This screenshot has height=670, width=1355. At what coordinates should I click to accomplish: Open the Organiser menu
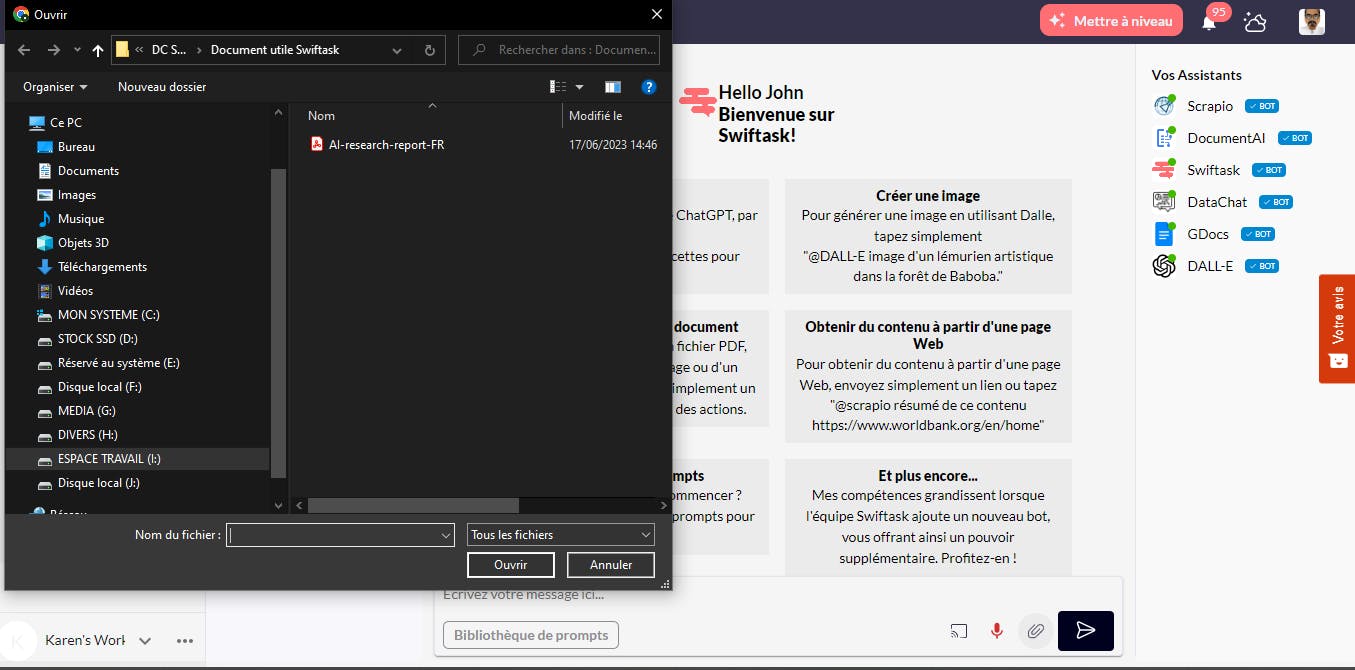55,87
